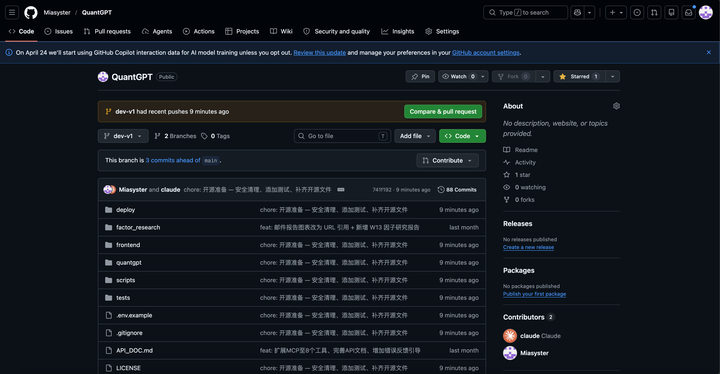Open Activity link in About sidebar

tap(519, 162)
